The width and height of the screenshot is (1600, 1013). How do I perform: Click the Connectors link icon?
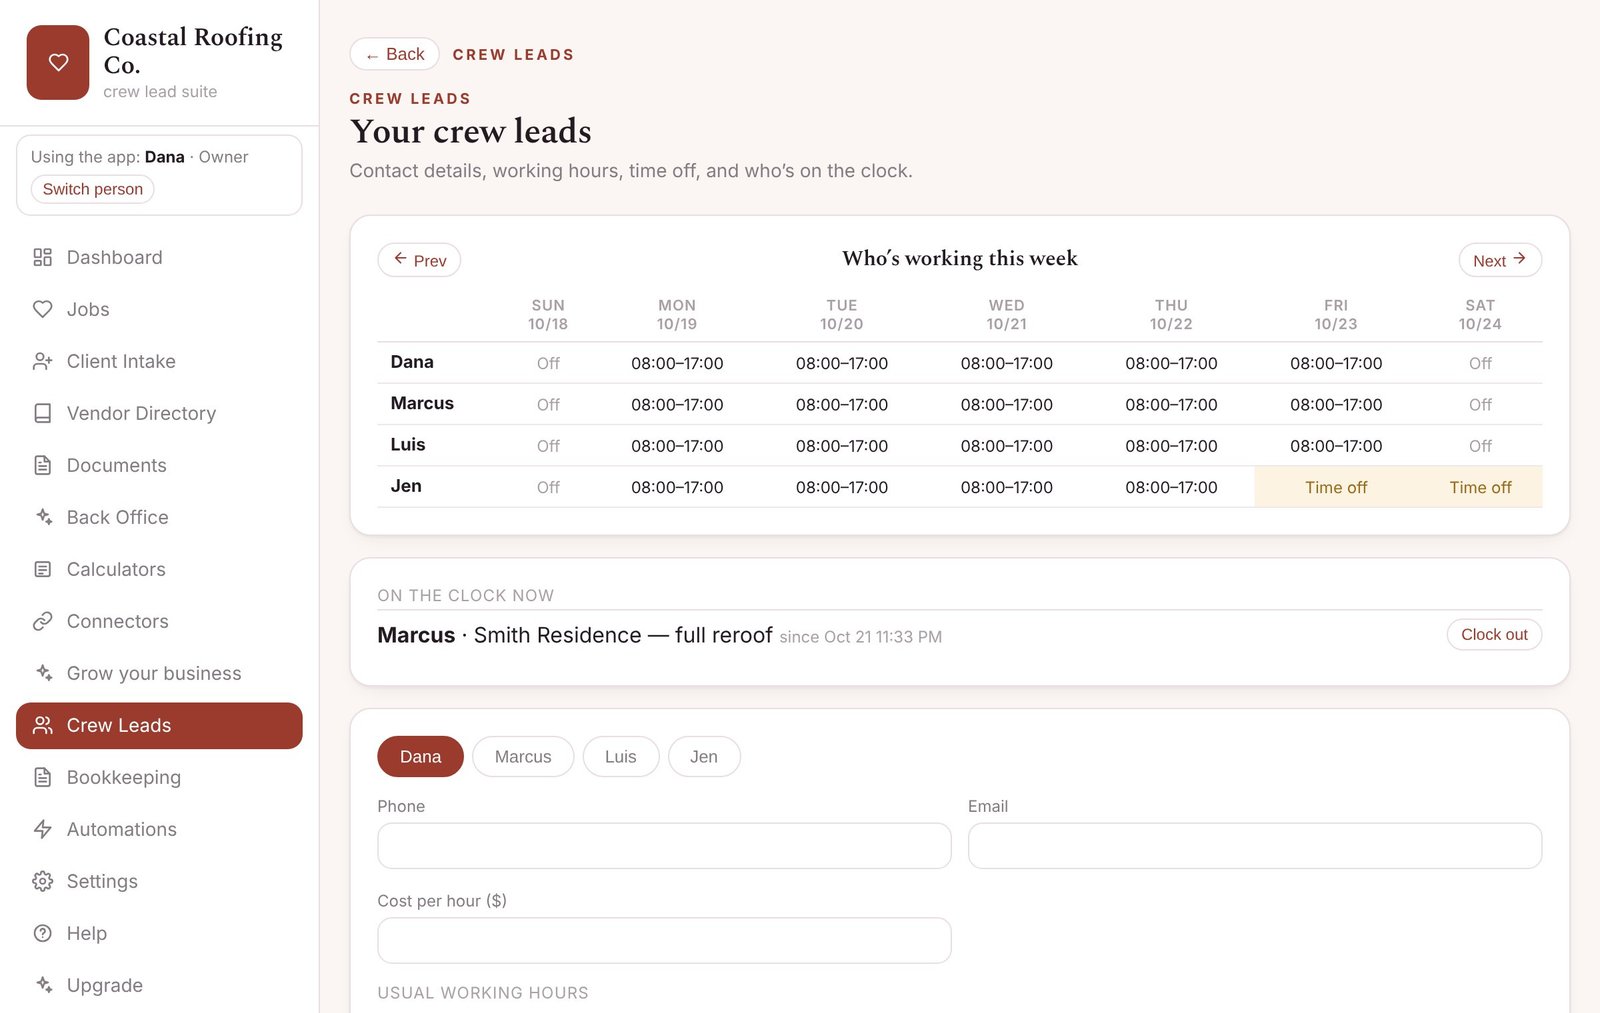pyautogui.click(x=42, y=621)
